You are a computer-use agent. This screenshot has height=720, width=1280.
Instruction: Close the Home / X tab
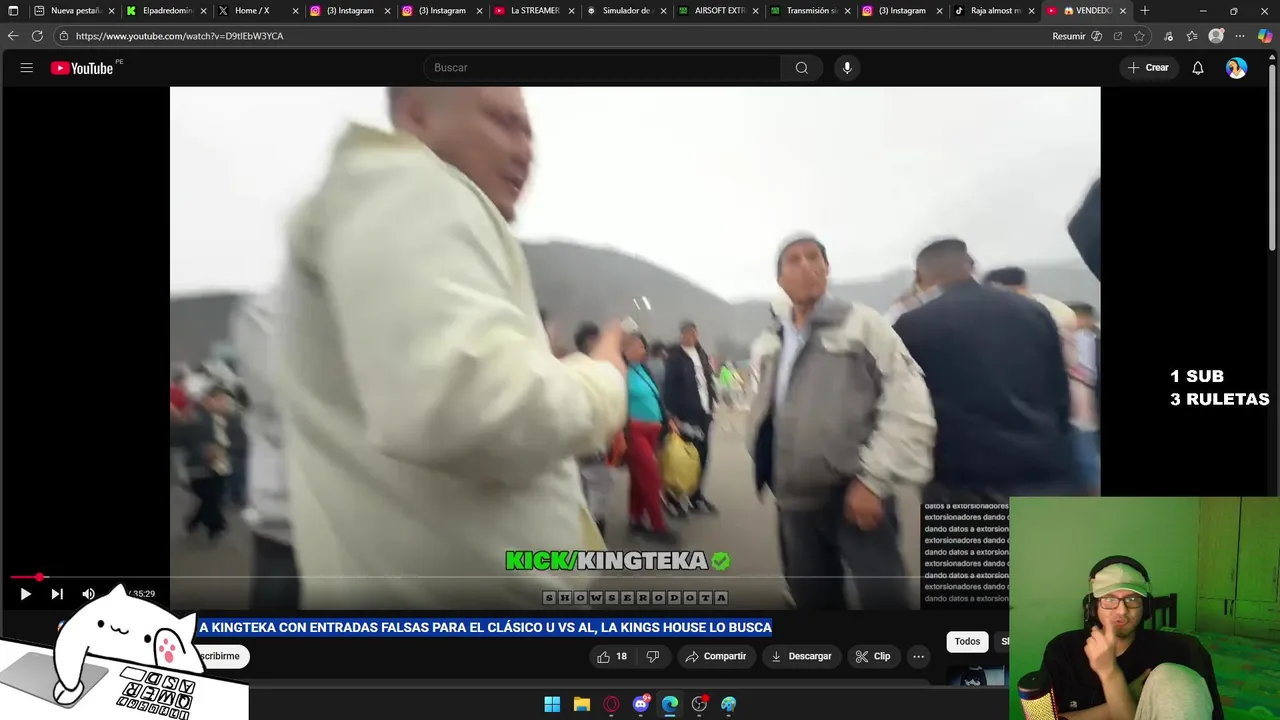click(x=295, y=11)
